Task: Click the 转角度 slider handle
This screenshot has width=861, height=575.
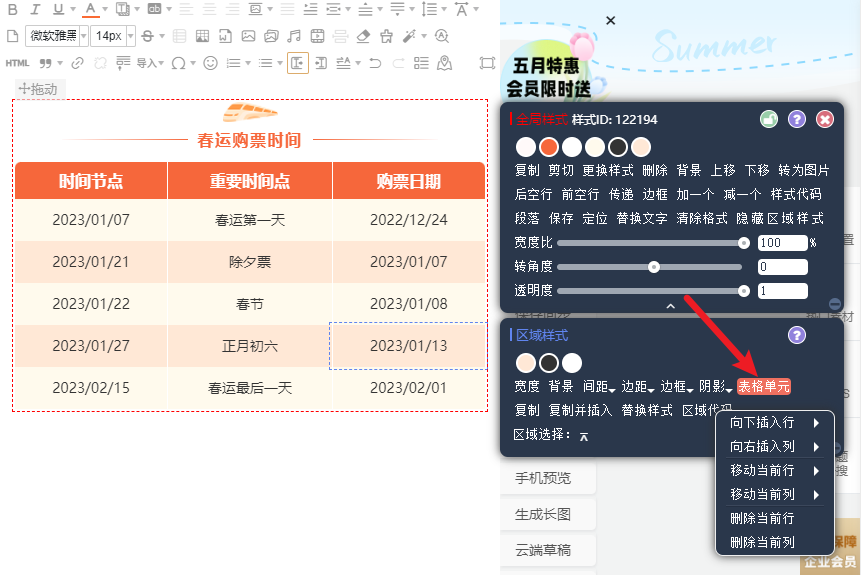Action: 653,267
